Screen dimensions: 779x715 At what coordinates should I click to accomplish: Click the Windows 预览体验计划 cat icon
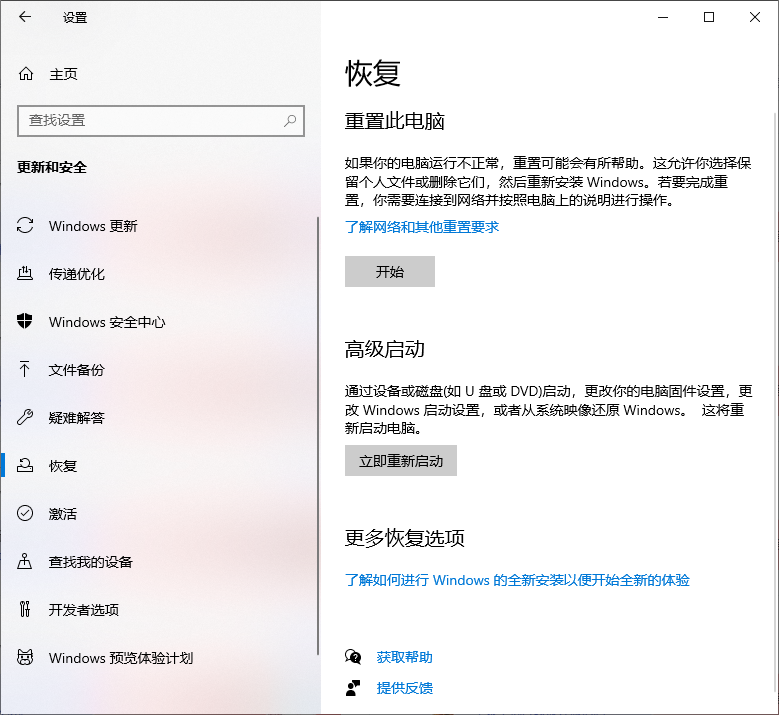click(x=25, y=657)
